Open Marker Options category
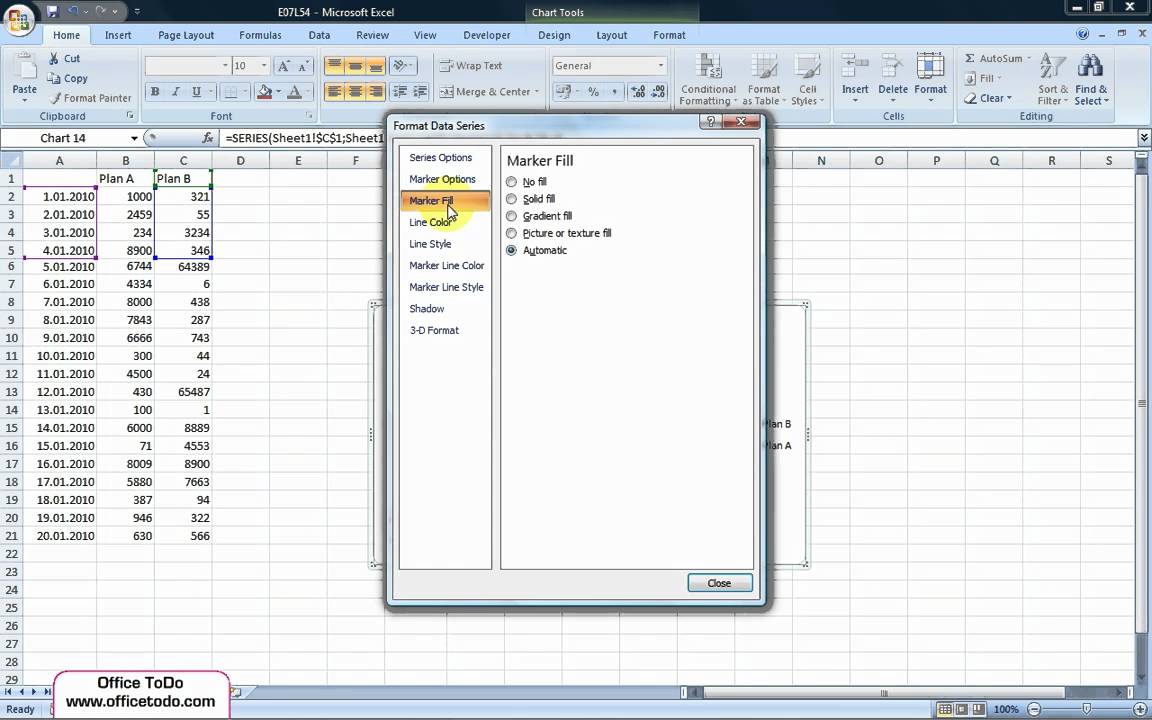The image size is (1152, 720). pos(442,179)
